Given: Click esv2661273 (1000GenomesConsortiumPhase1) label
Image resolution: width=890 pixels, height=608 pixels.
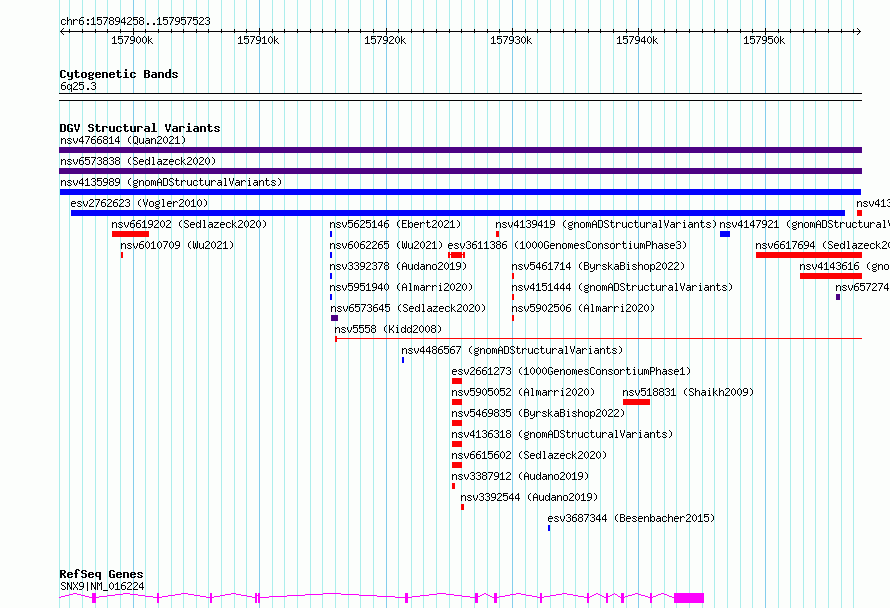Looking at the screenshot, I should 571,371.
